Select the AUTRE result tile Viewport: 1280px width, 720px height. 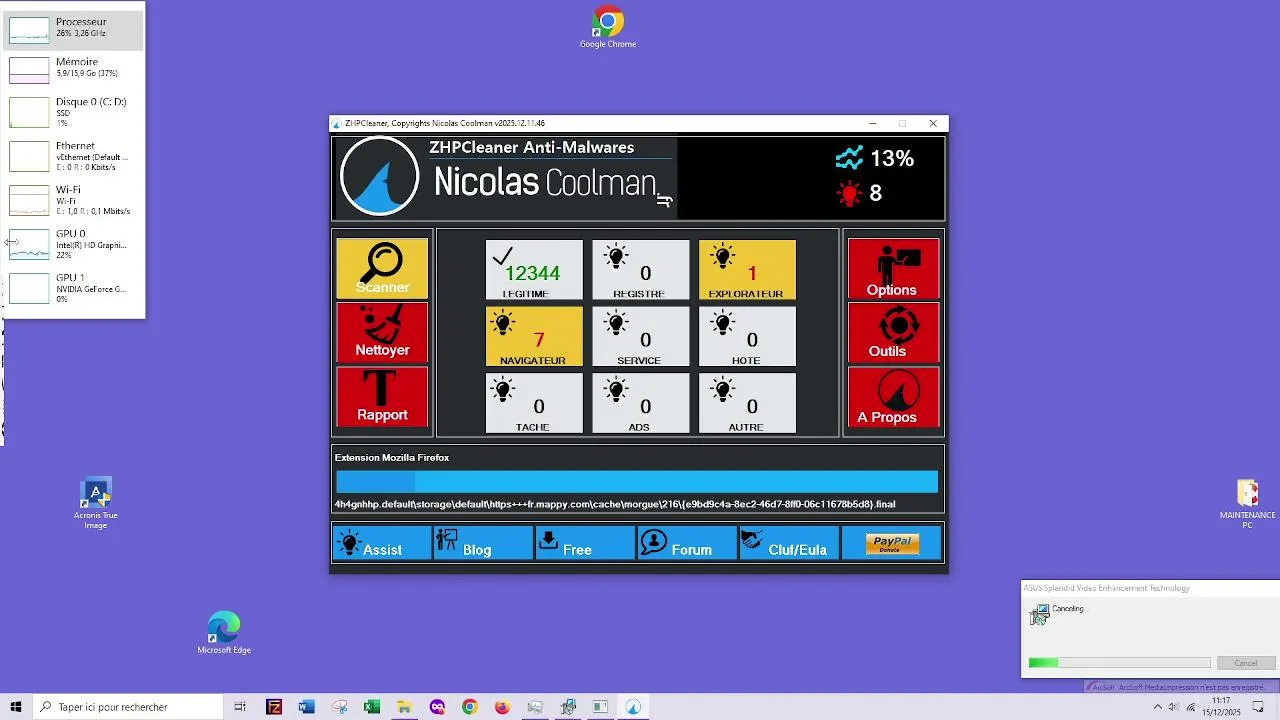tap(747, 403)
